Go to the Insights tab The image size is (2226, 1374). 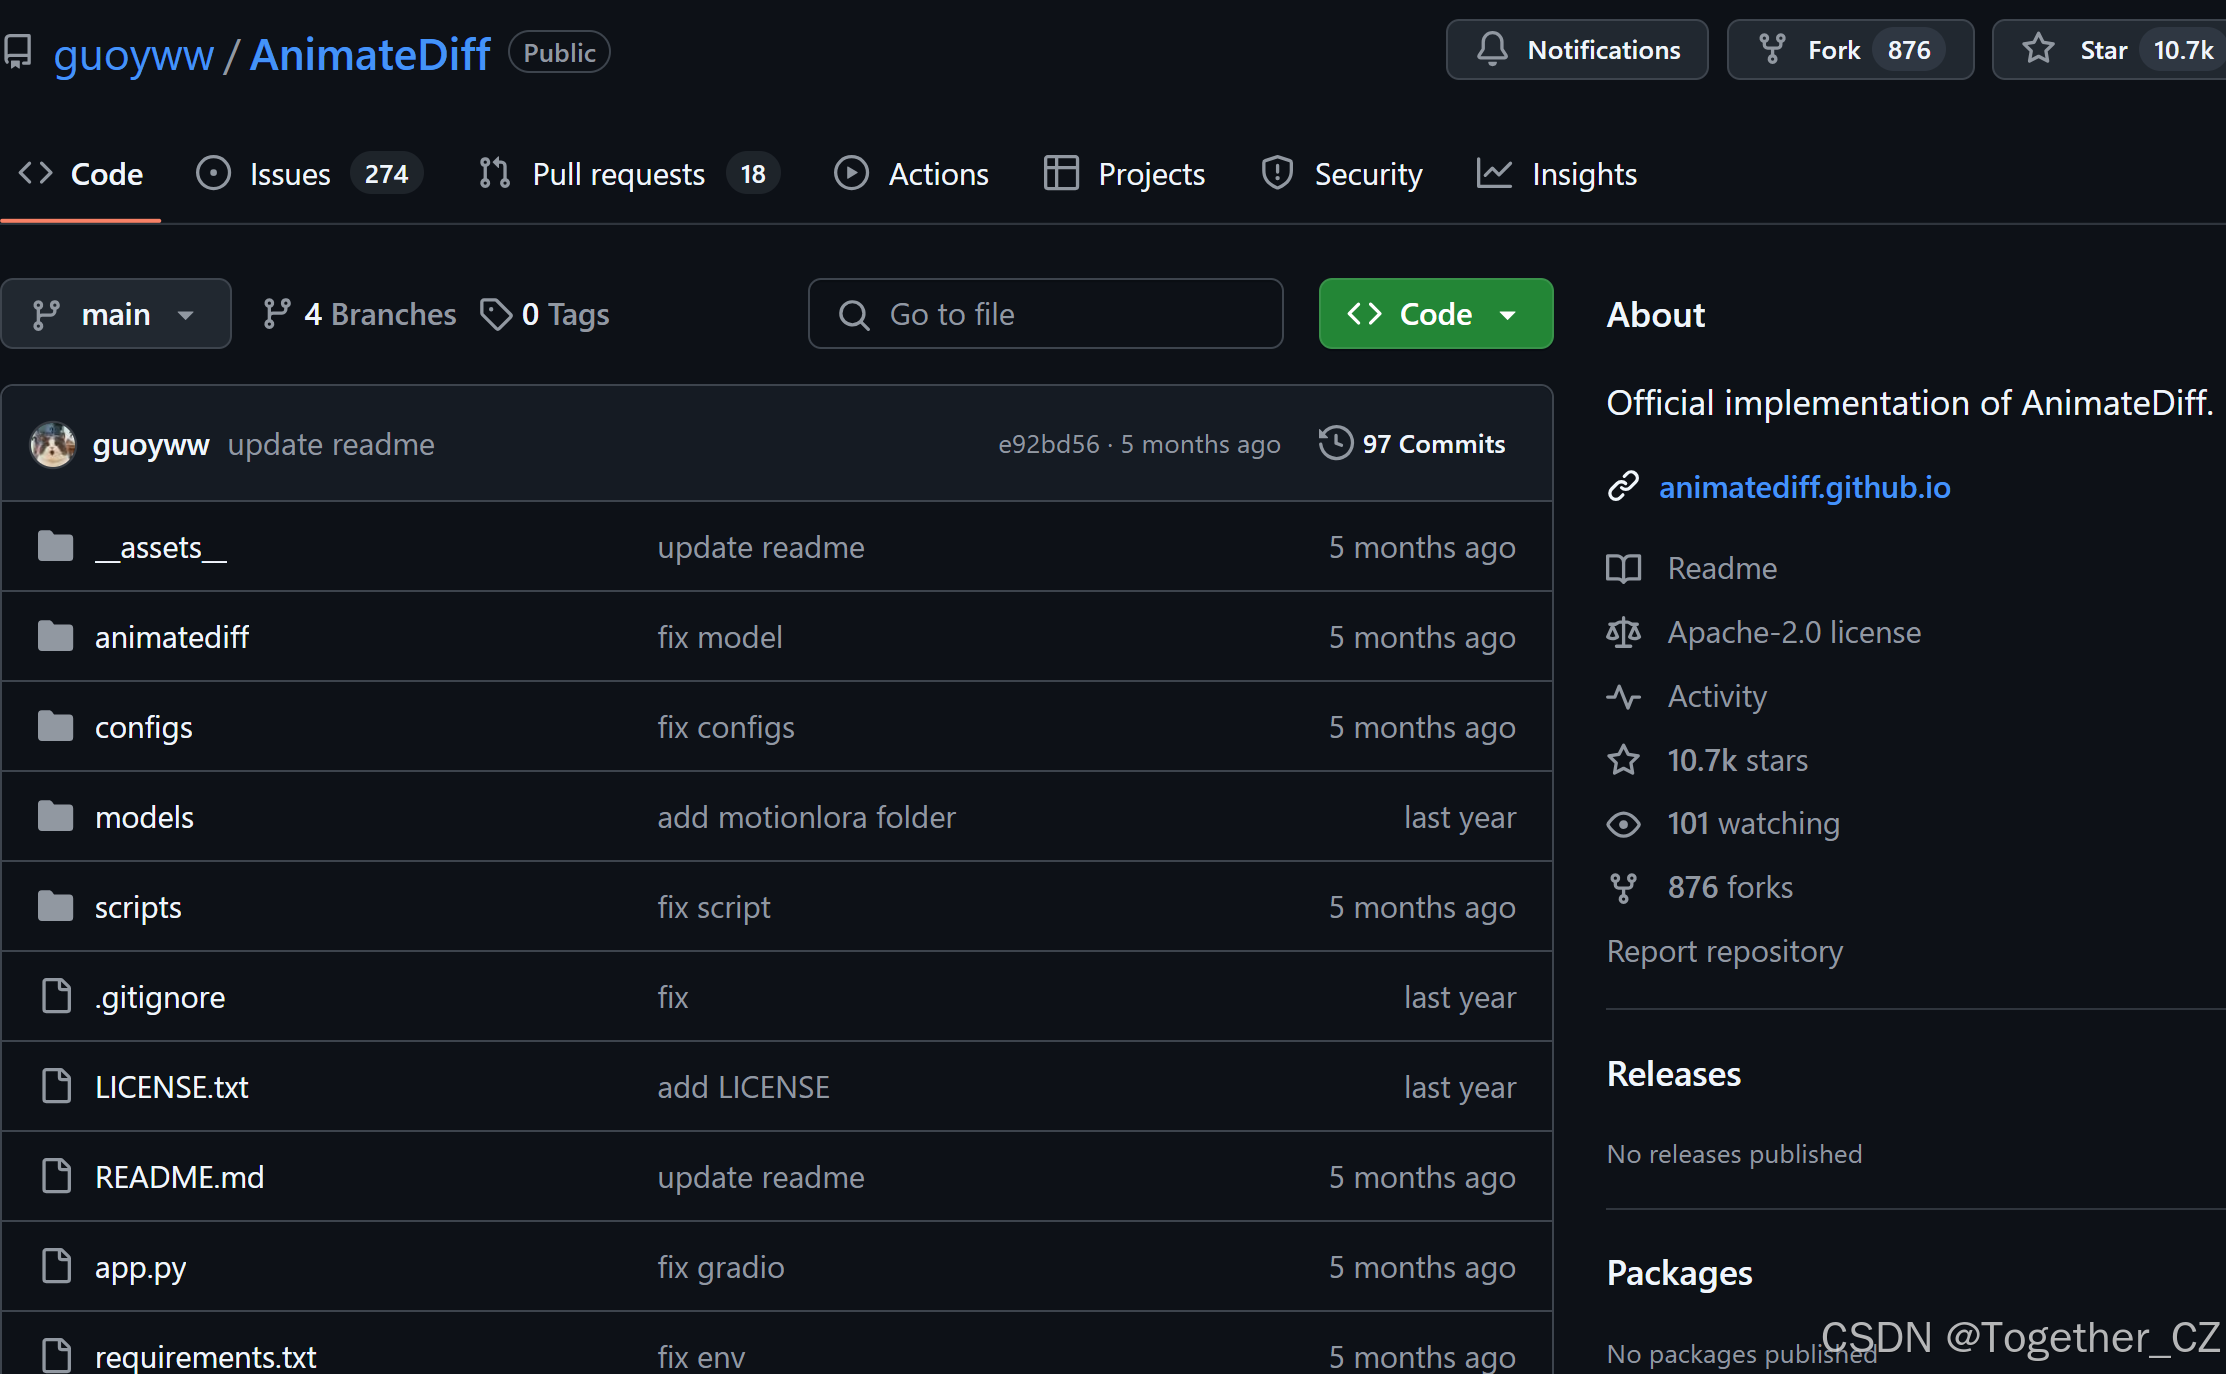tap(1583, 174)
